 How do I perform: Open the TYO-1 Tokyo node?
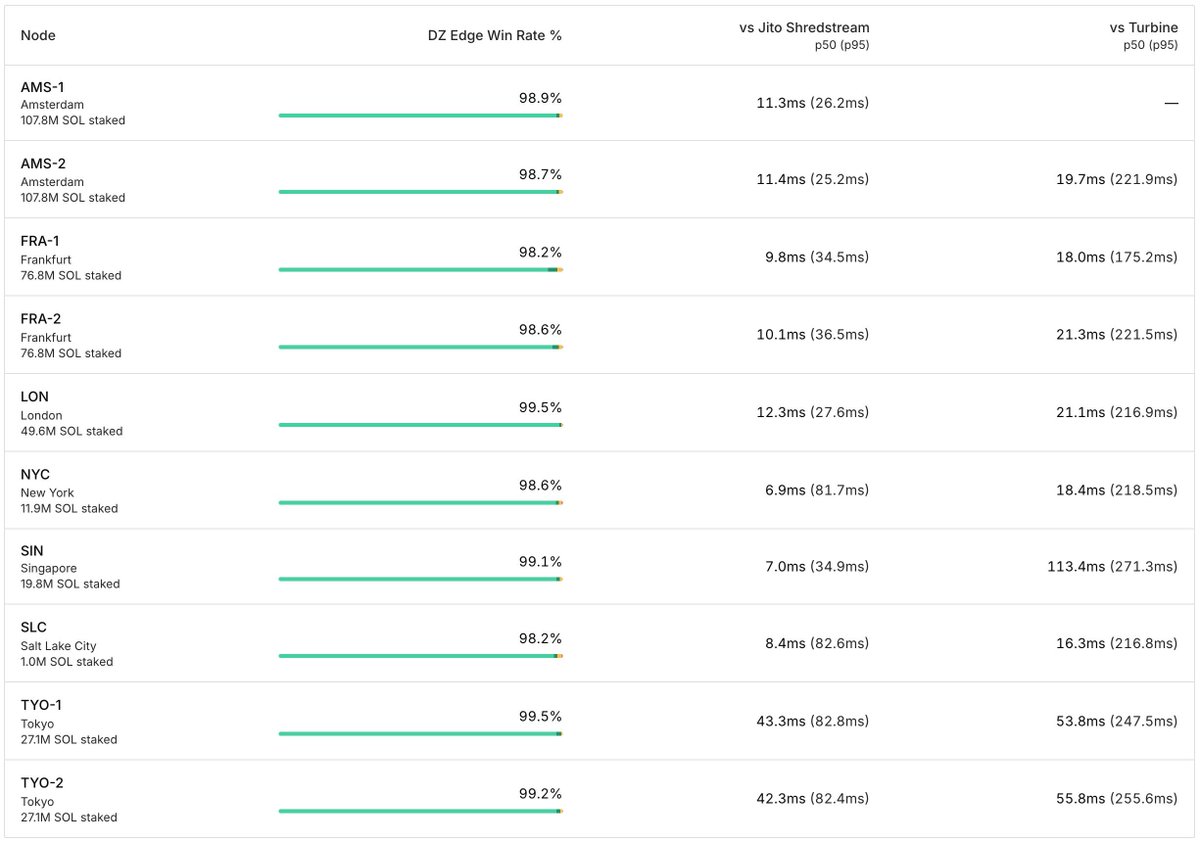coord(600,721)
